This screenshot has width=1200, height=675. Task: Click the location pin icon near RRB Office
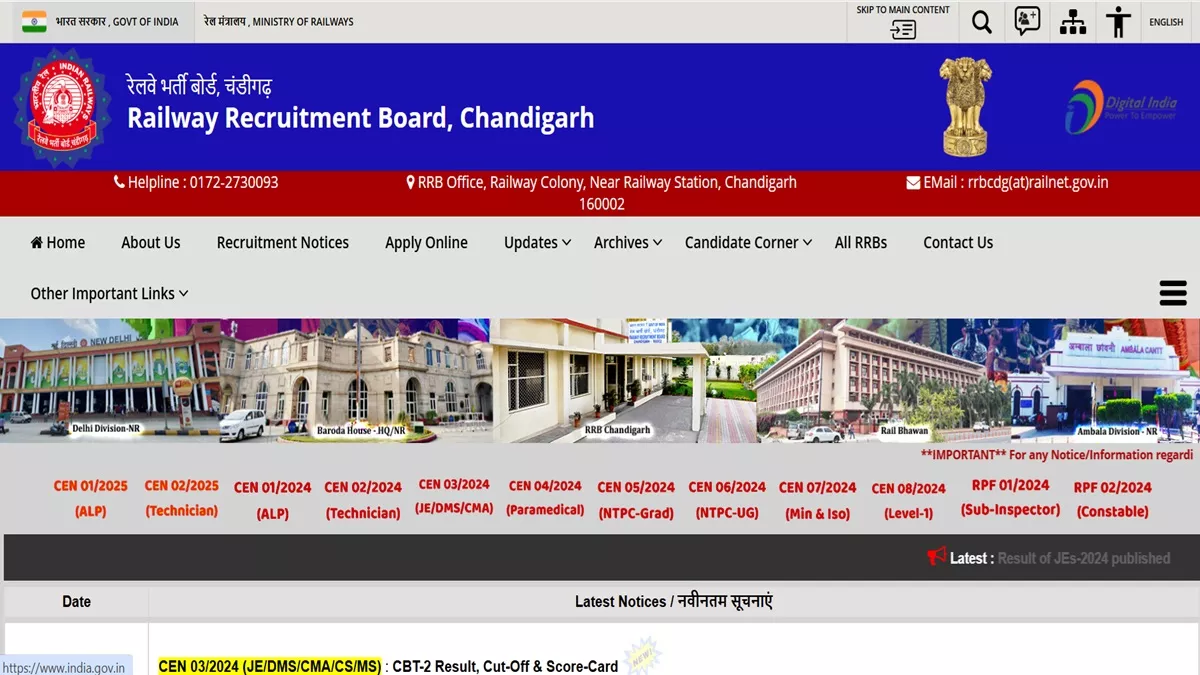[410, 182]
